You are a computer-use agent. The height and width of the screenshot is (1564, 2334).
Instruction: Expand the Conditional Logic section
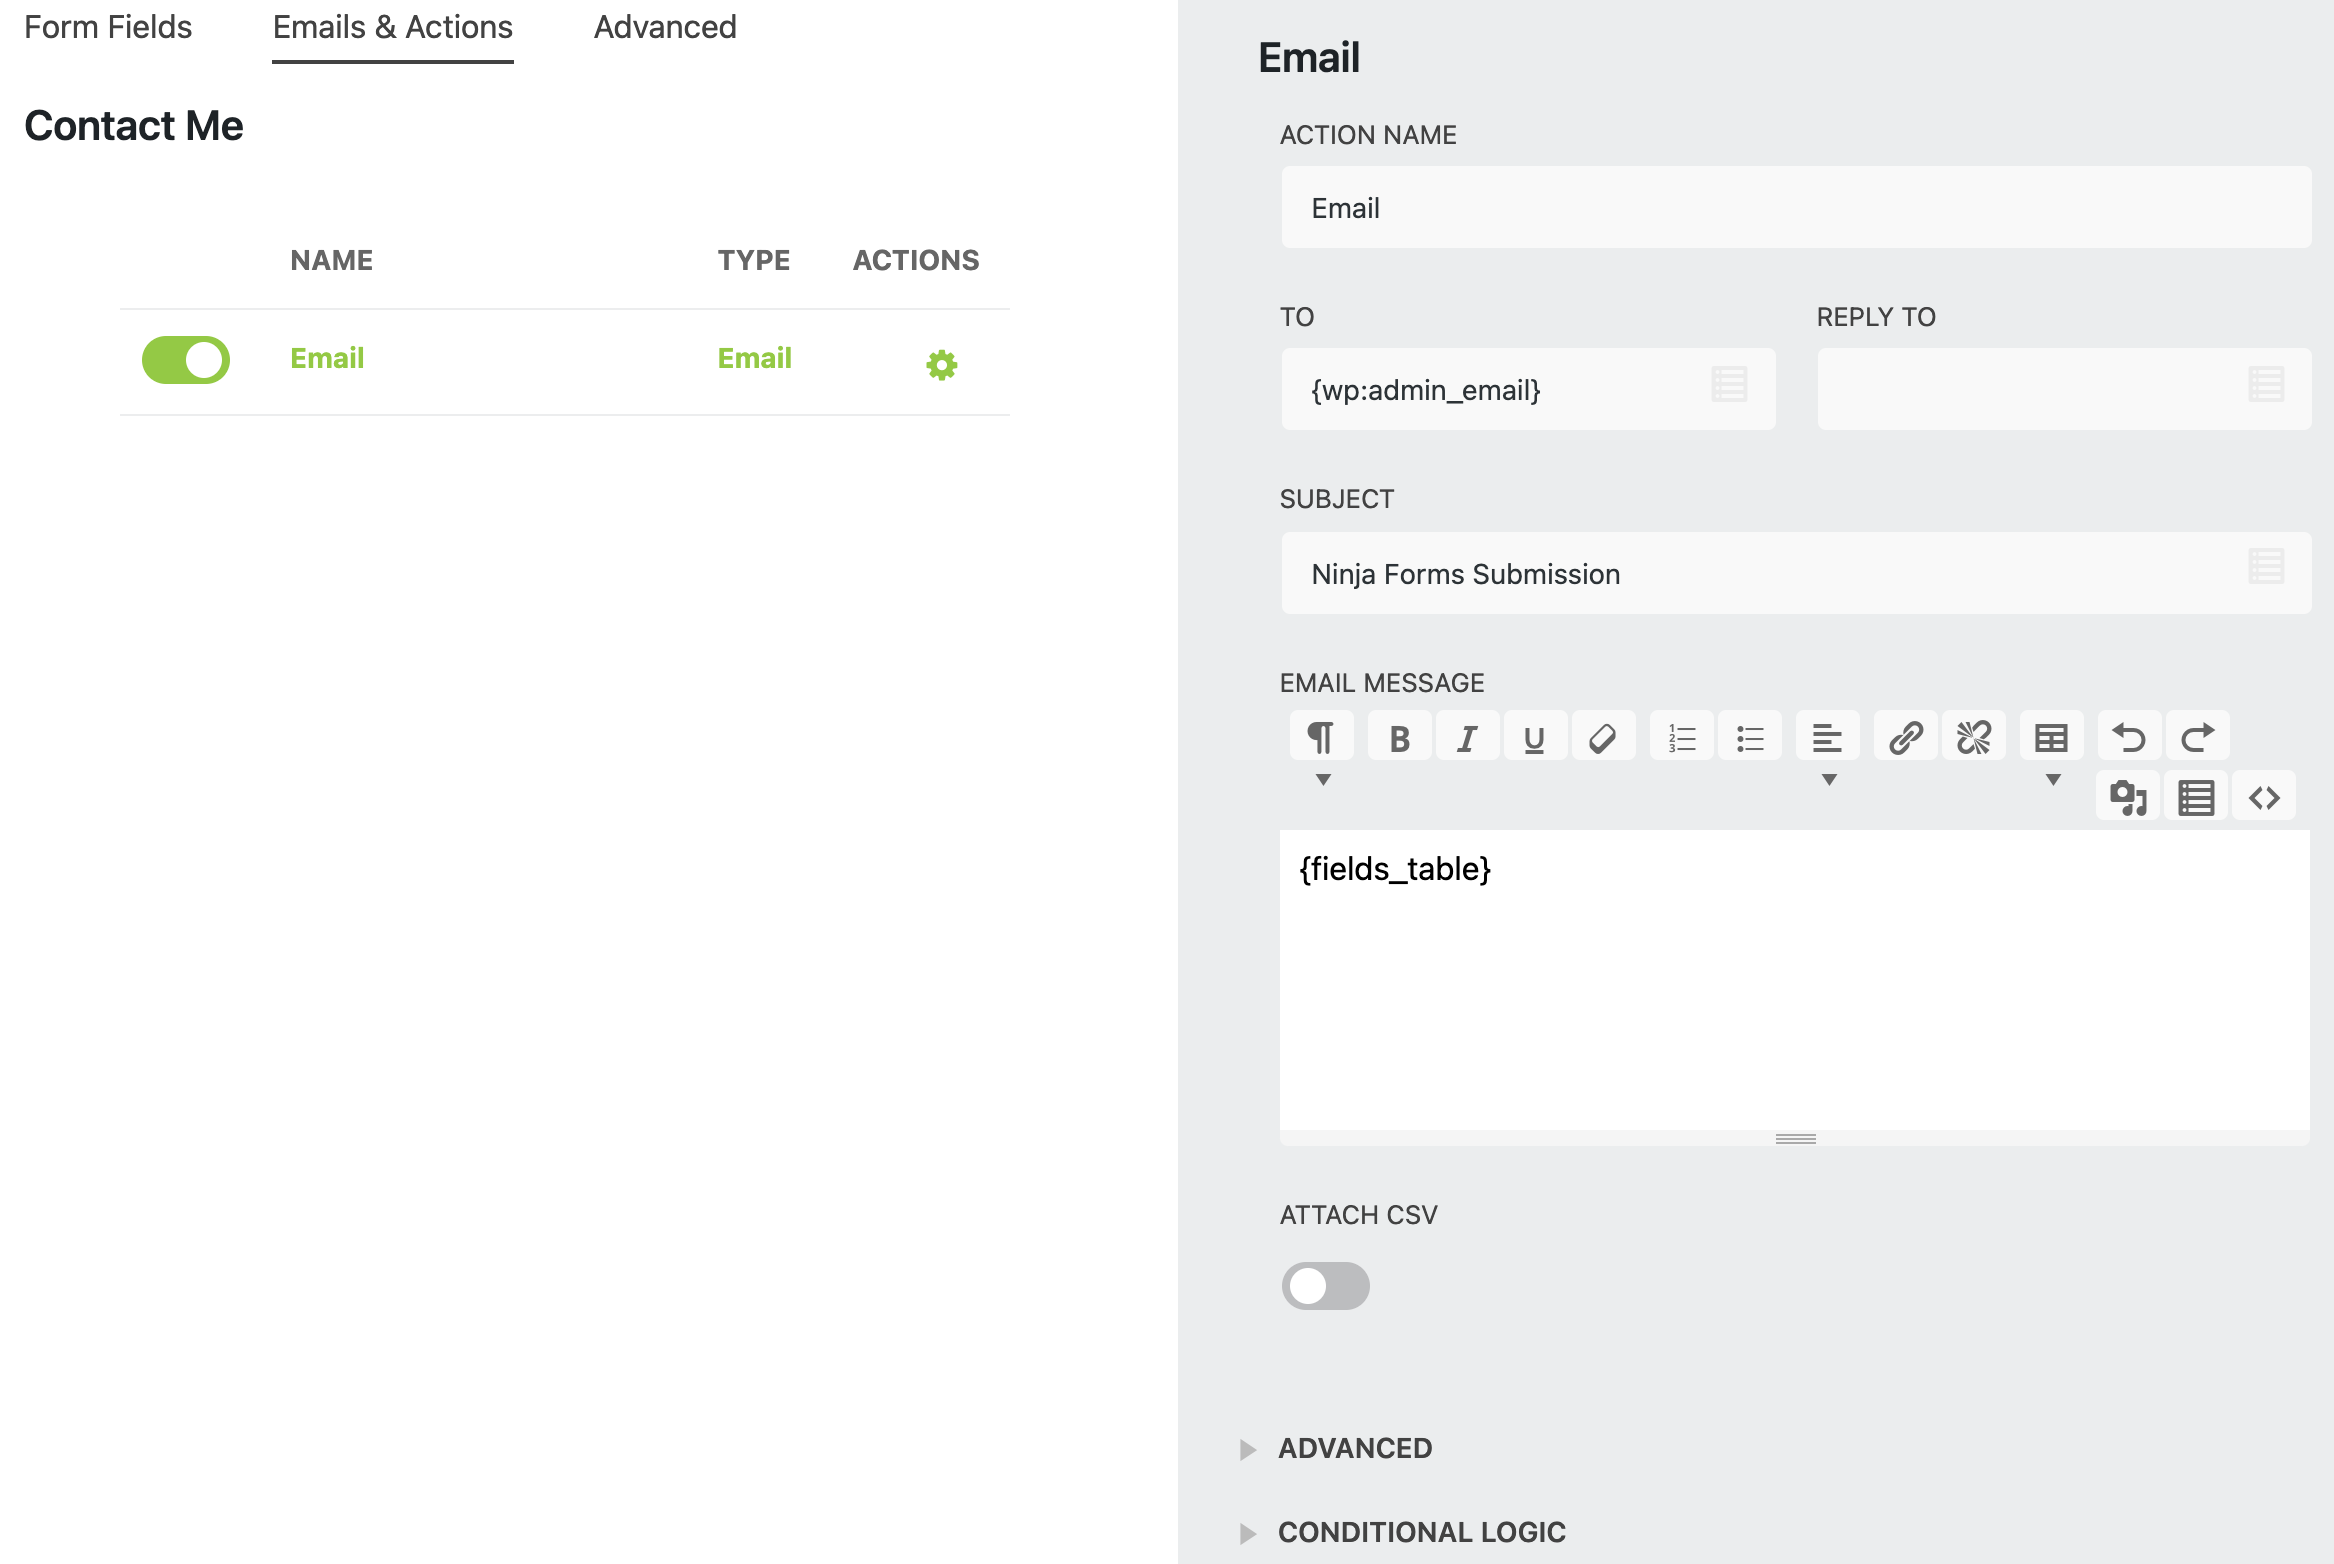point(1420,1532)
